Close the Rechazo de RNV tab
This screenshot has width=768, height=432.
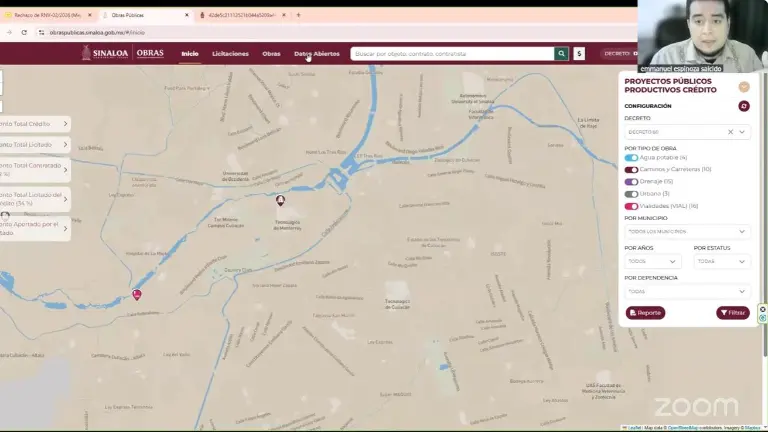click(90, 15)
